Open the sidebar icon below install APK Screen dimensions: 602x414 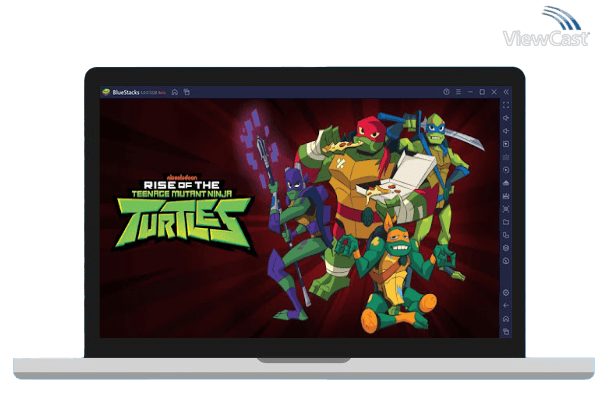coord(506,196)
